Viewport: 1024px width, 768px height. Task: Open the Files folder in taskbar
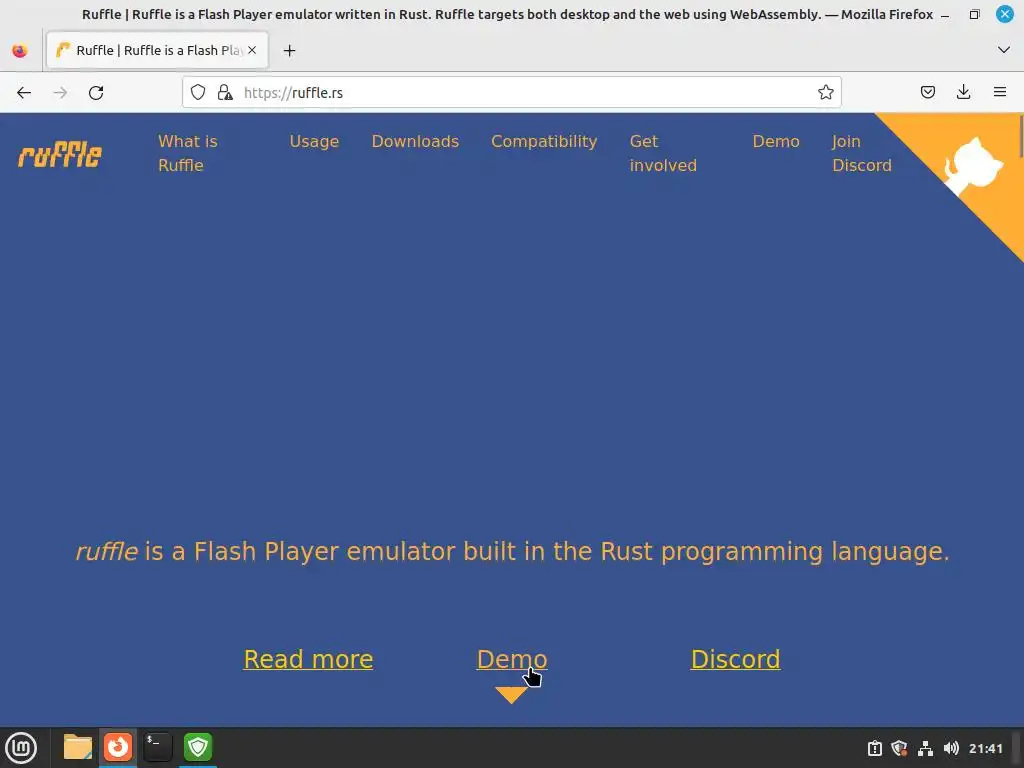pos(78,747)
